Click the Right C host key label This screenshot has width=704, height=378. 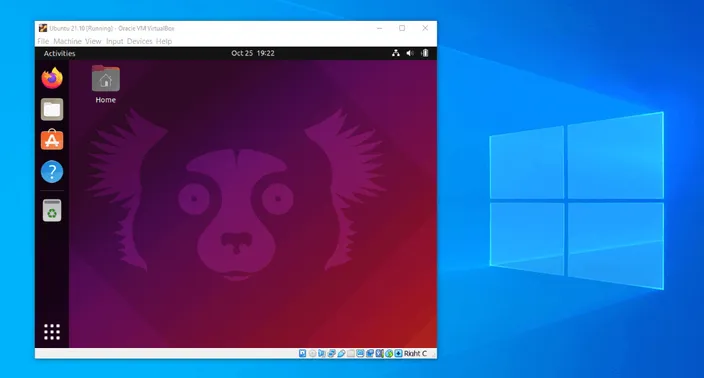415,353
